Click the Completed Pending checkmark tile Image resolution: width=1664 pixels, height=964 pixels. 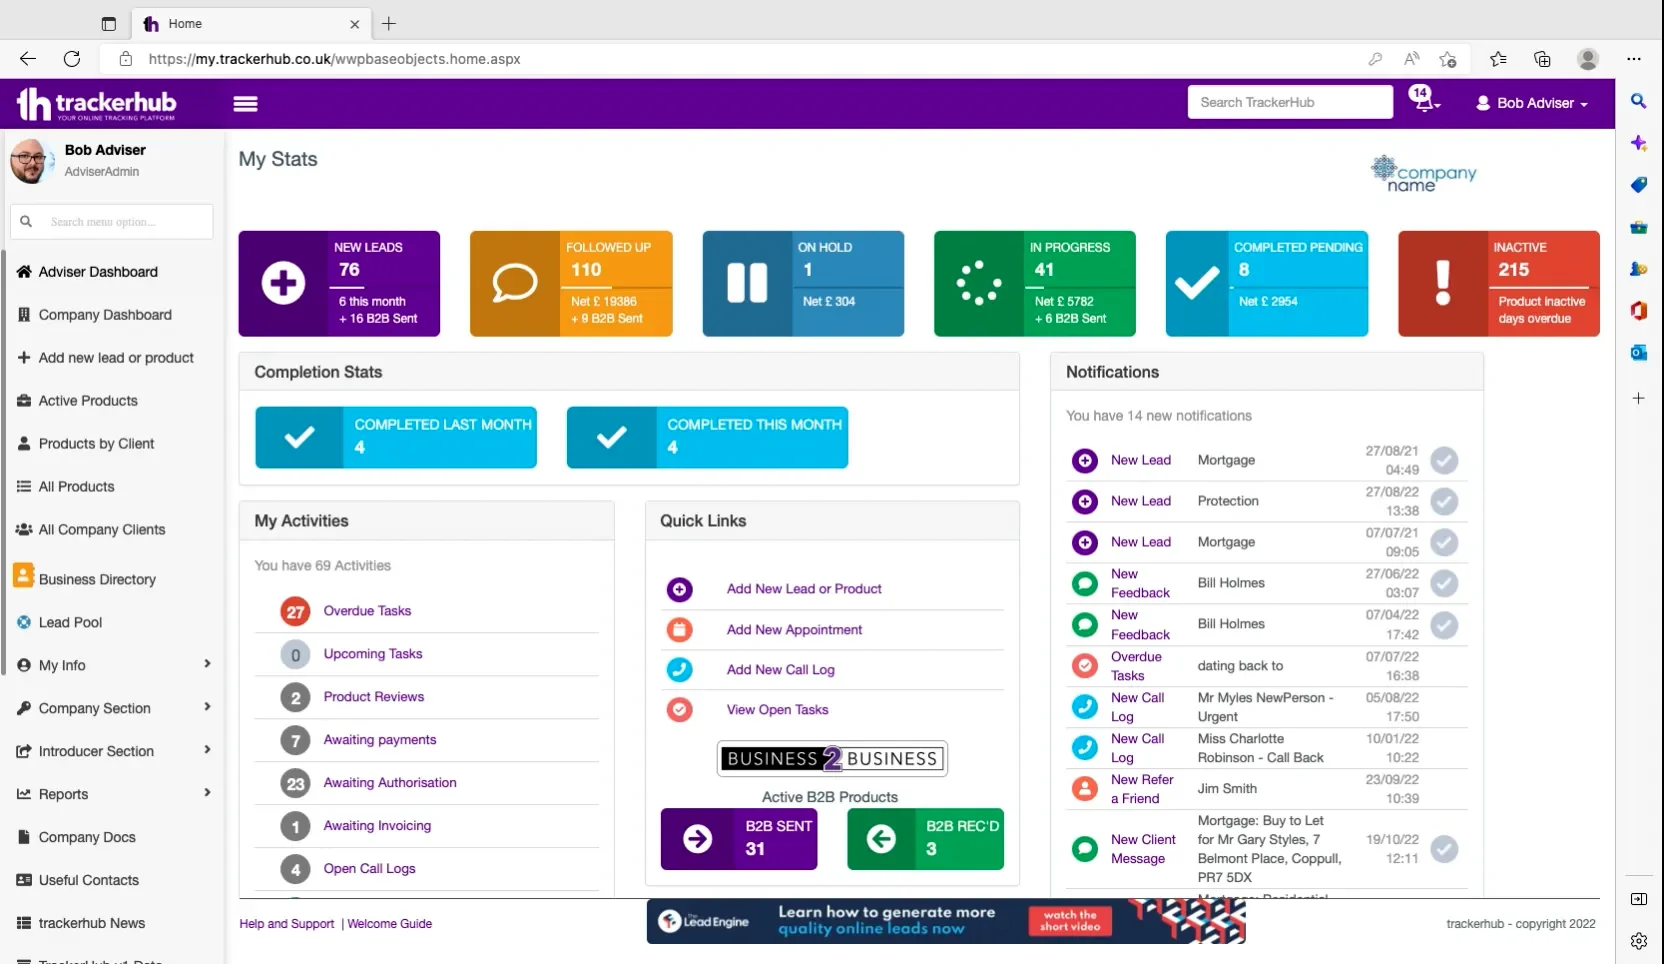click(1267, 284)
